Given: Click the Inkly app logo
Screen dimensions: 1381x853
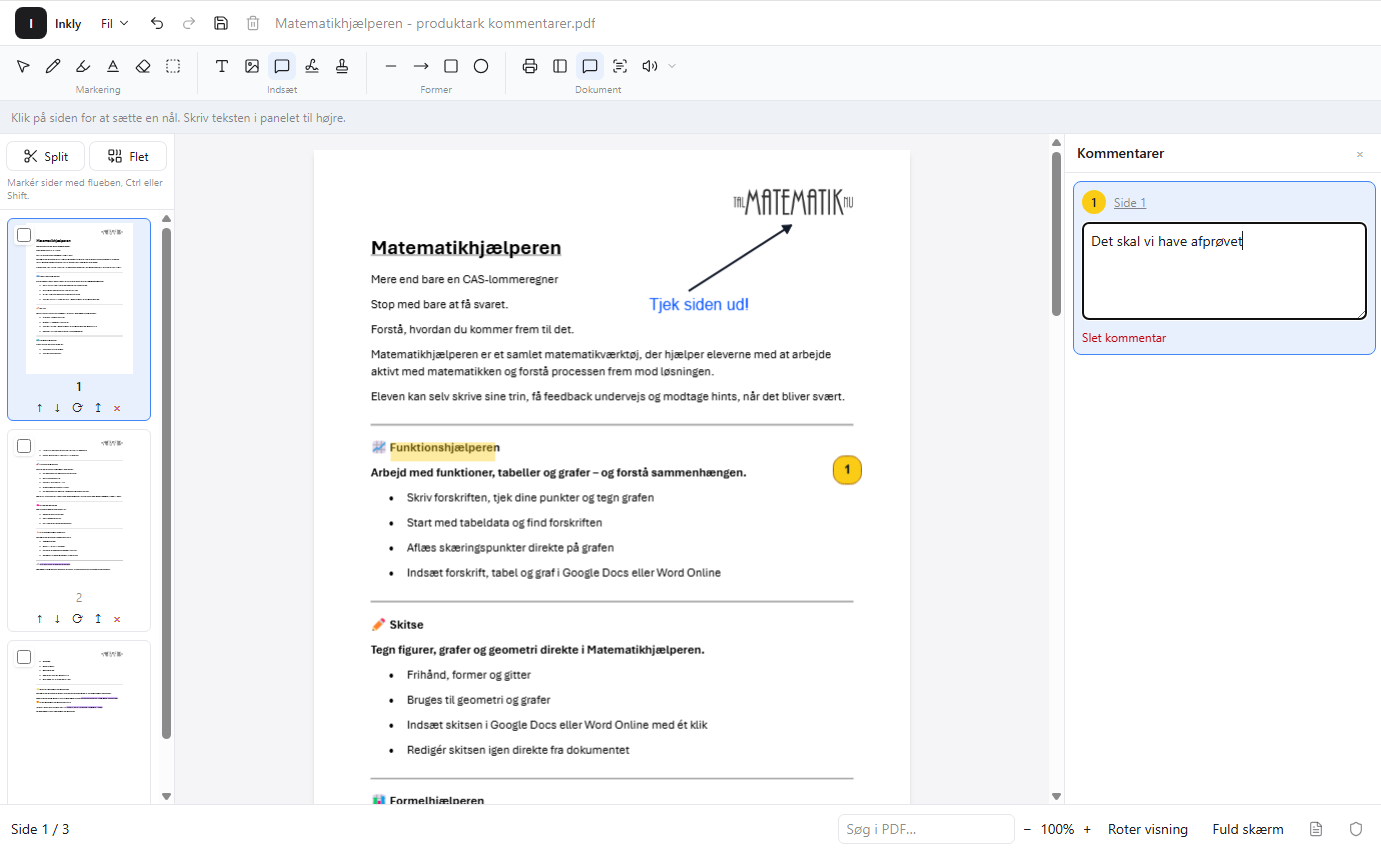Looking at the screenshot, I should (x=31, y=23).
